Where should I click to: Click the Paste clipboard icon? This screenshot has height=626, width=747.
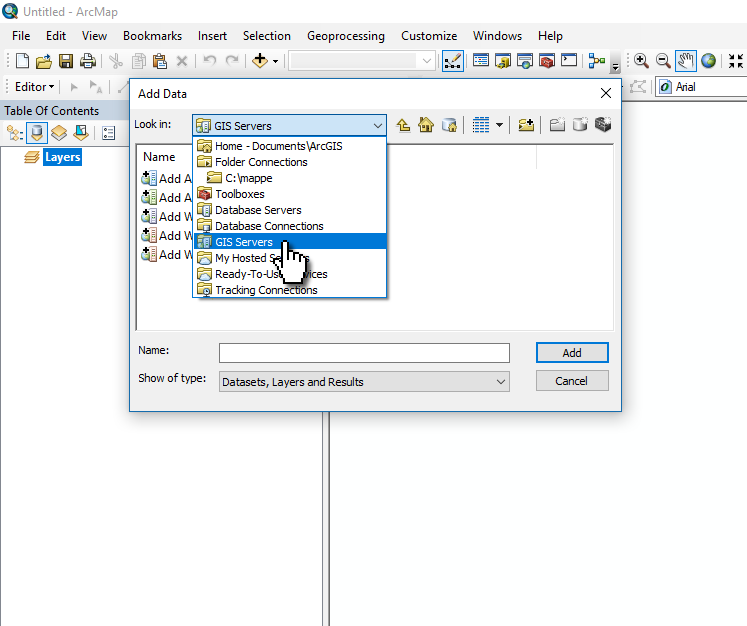click(160, 61)
